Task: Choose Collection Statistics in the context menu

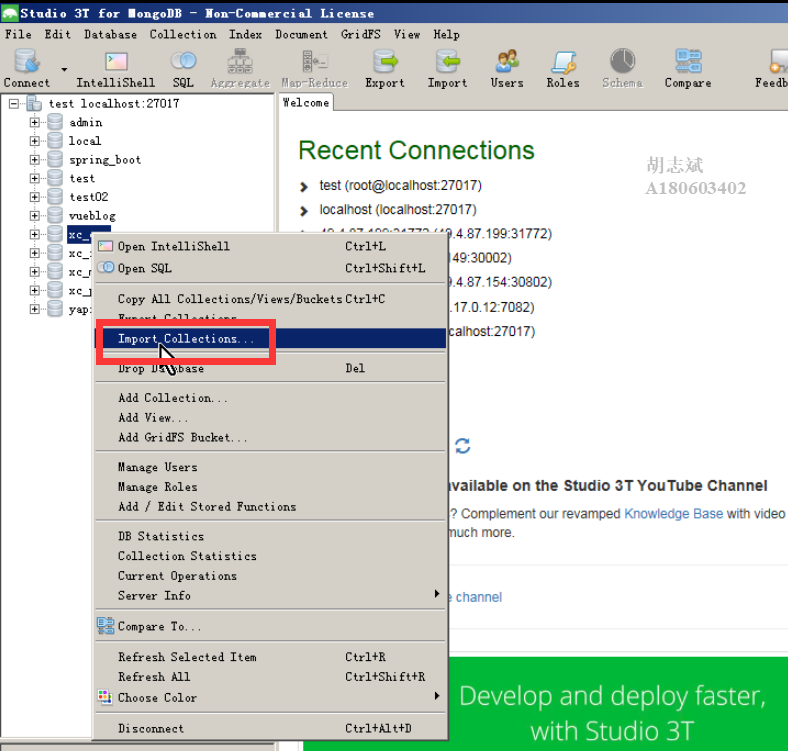Action: [271, 556]
